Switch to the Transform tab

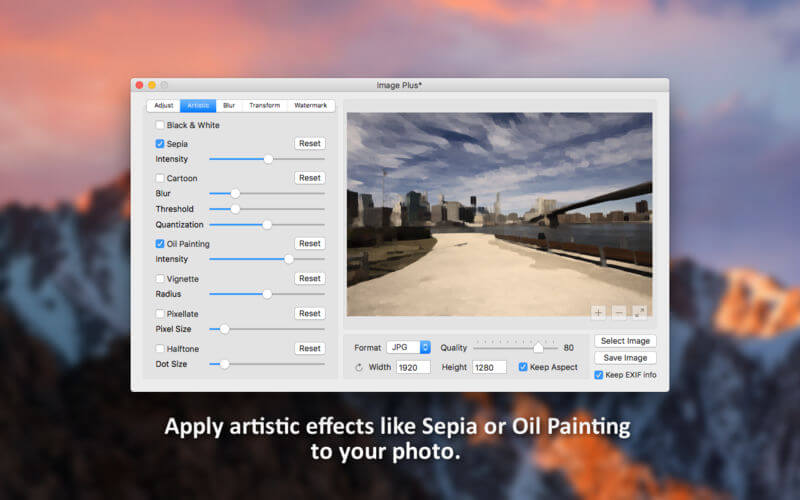(264, 106)
